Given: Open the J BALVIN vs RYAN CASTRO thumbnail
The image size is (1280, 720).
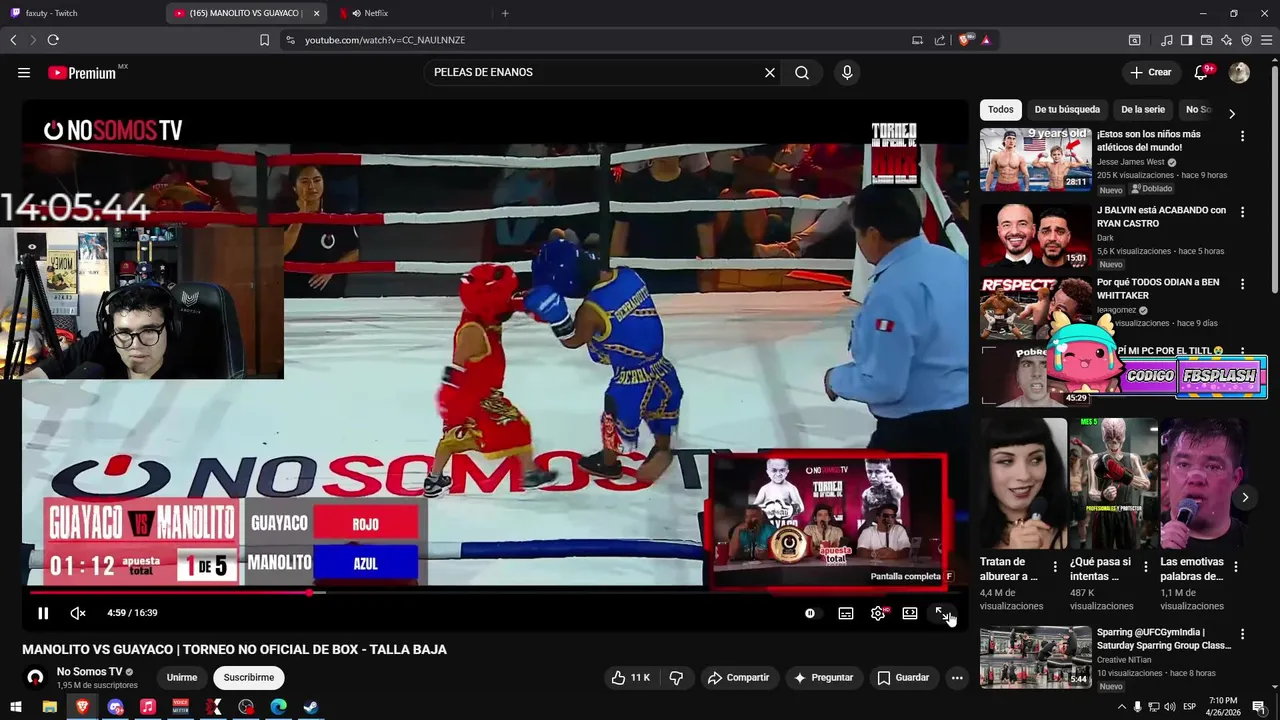Looking at the screenshot, I should 1036,236.
